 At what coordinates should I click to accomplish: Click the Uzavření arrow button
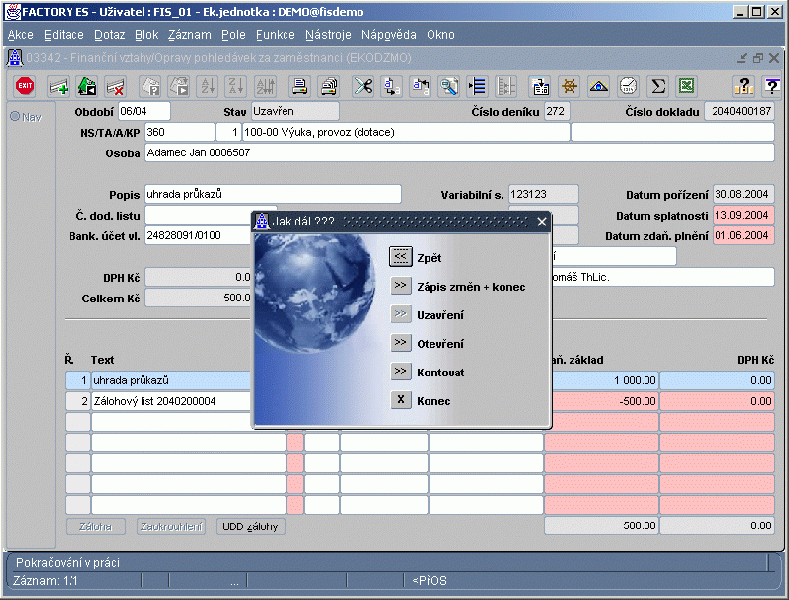[401, 314]
